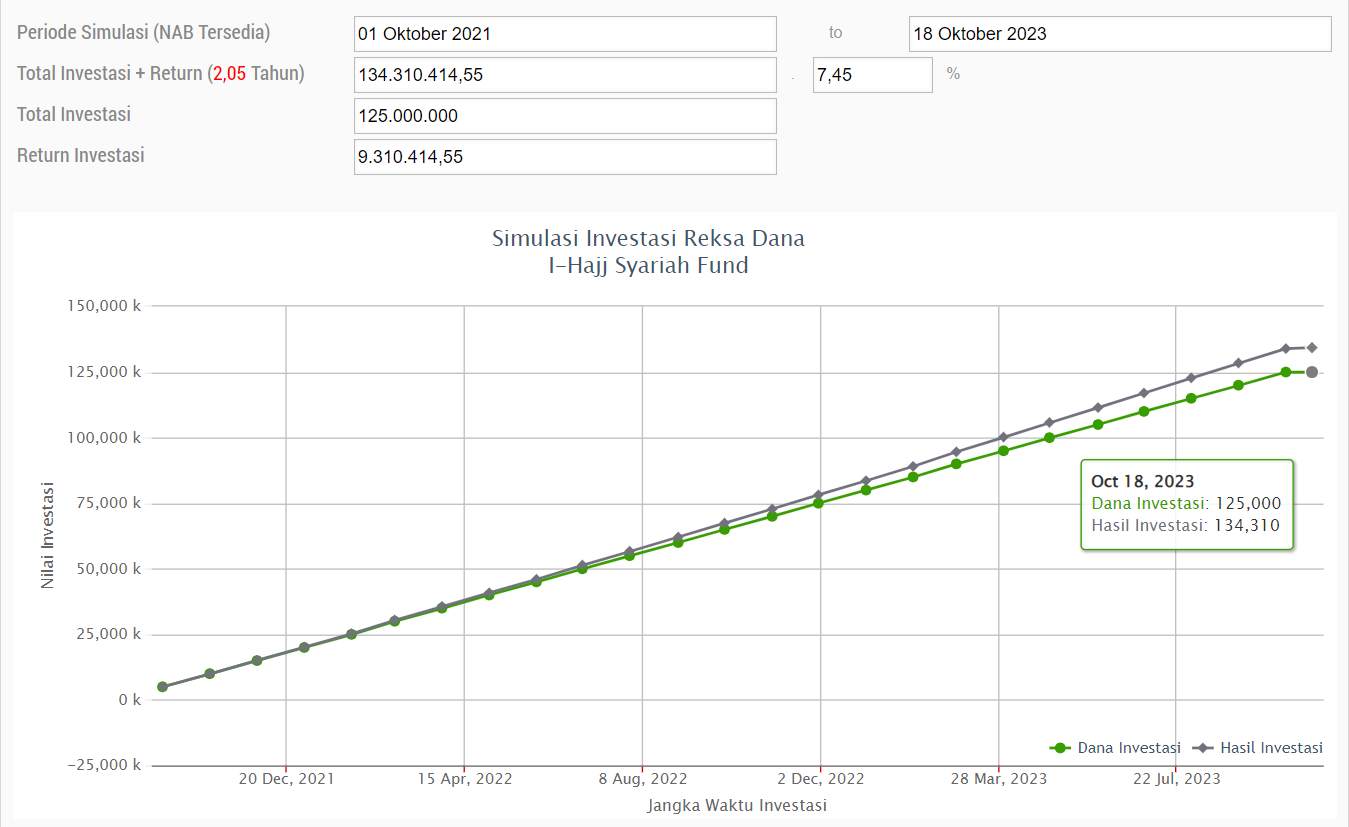Image resolution: width=1349 pixels, height=827 pixels.
Task: Click the Total Investasi field 125.000.000
Action: point(565,116)
